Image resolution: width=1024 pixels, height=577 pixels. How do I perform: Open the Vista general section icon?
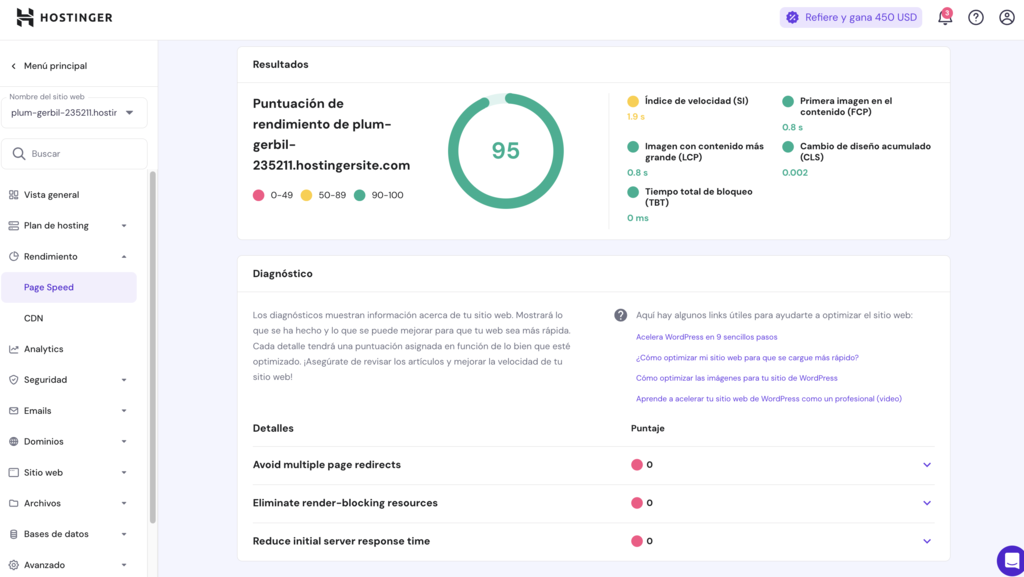click(x=14, y=194)
